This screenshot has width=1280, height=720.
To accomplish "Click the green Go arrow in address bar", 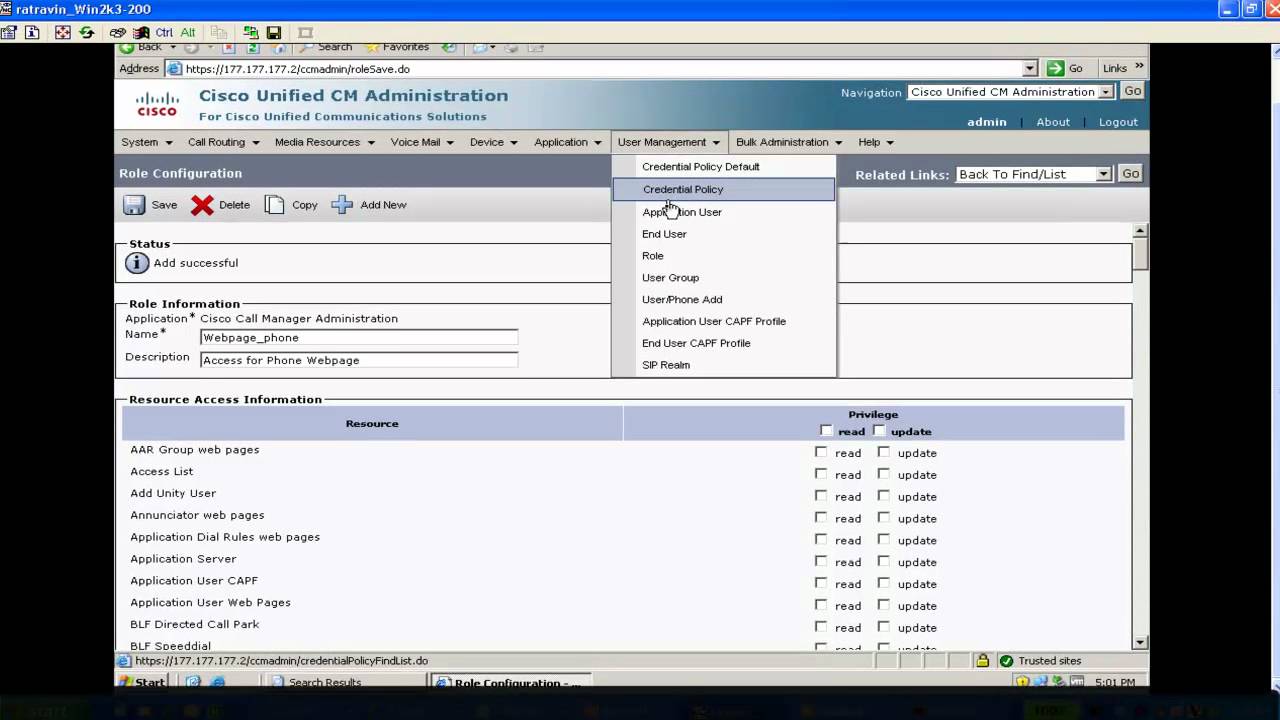I will pos(1055,68).
